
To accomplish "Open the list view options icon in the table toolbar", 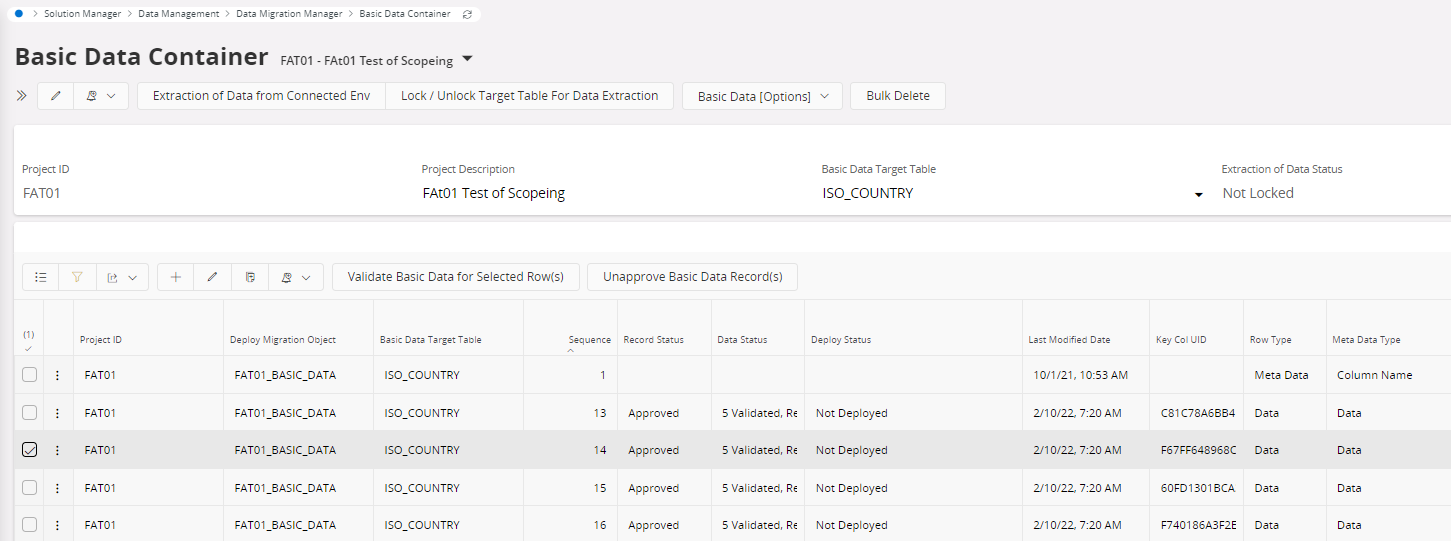I will point(41,277).
